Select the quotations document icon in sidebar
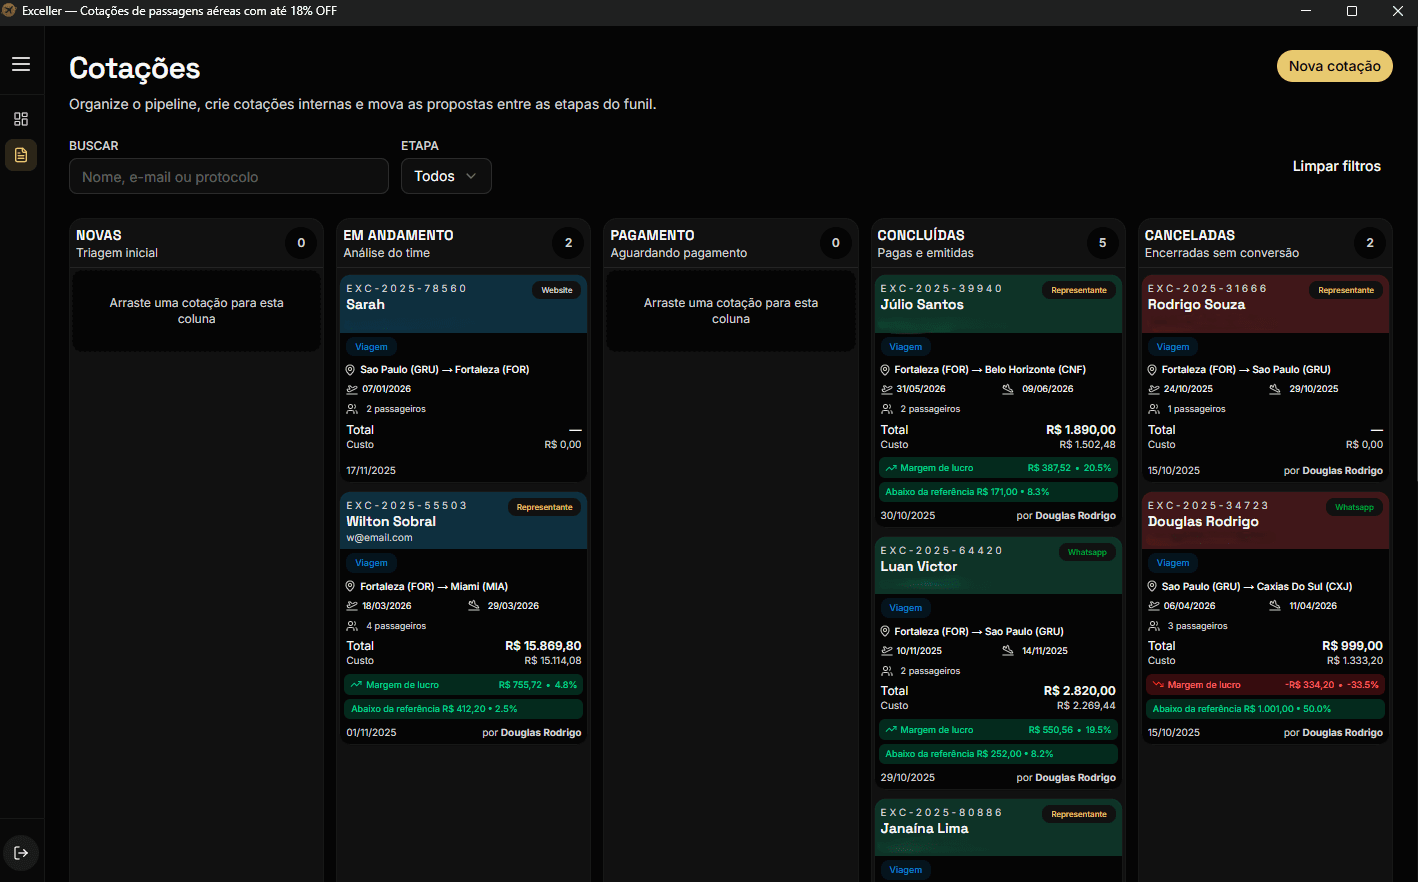 point(21,155)
